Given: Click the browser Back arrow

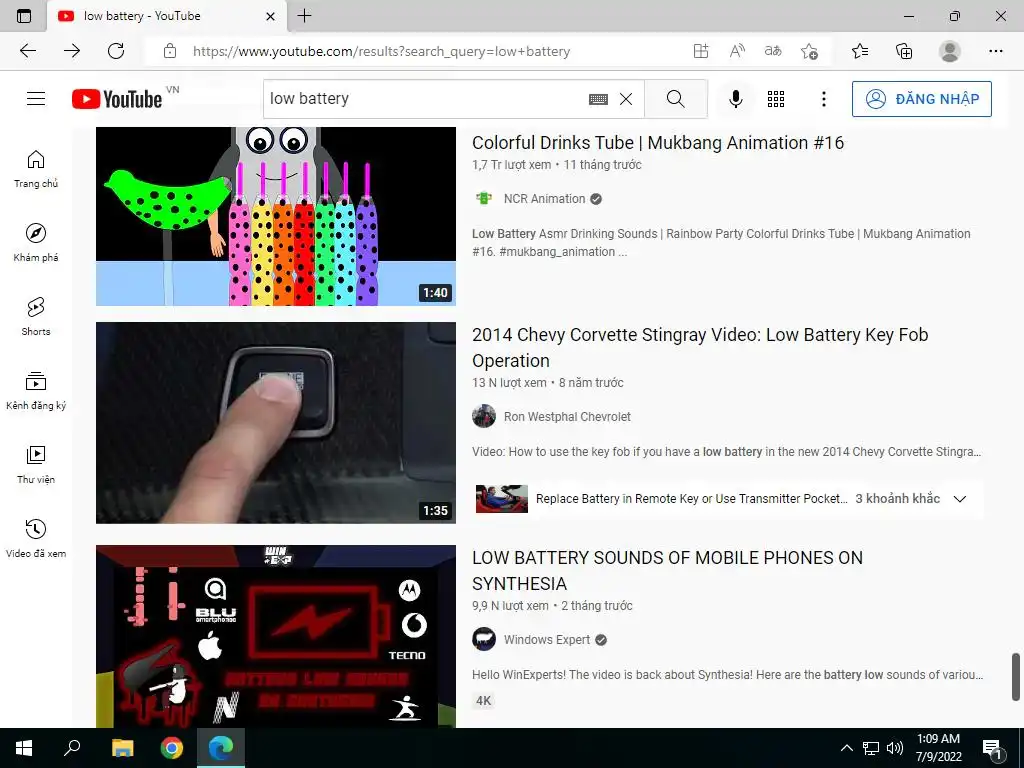Looking at the screenshot, I should (x=27, y=51).
